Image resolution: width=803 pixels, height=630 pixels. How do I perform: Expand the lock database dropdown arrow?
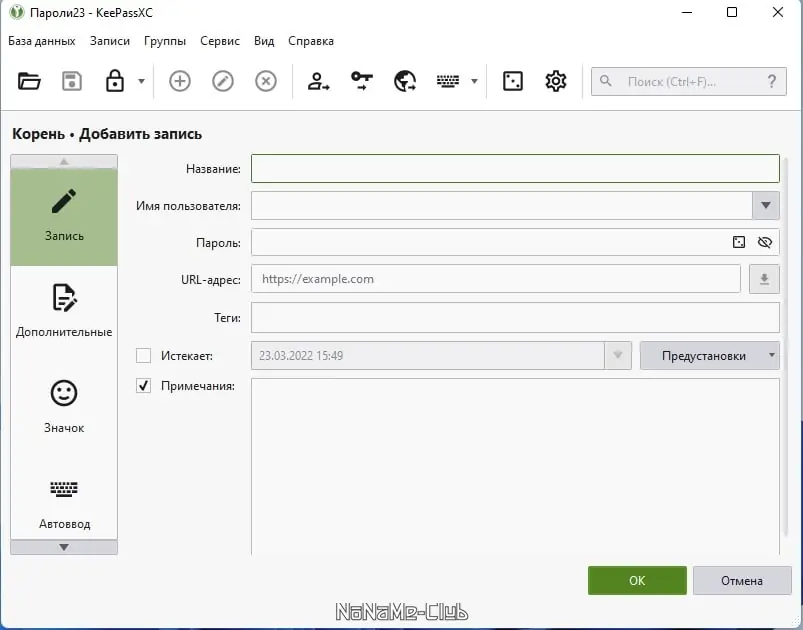click(141, 81)
